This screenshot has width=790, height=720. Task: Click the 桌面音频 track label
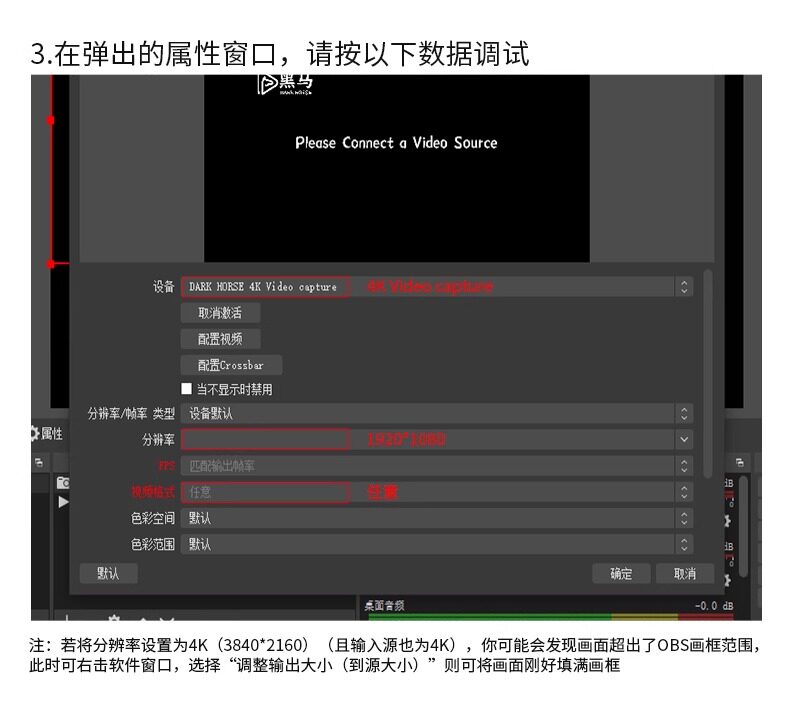tap(384, 605)
